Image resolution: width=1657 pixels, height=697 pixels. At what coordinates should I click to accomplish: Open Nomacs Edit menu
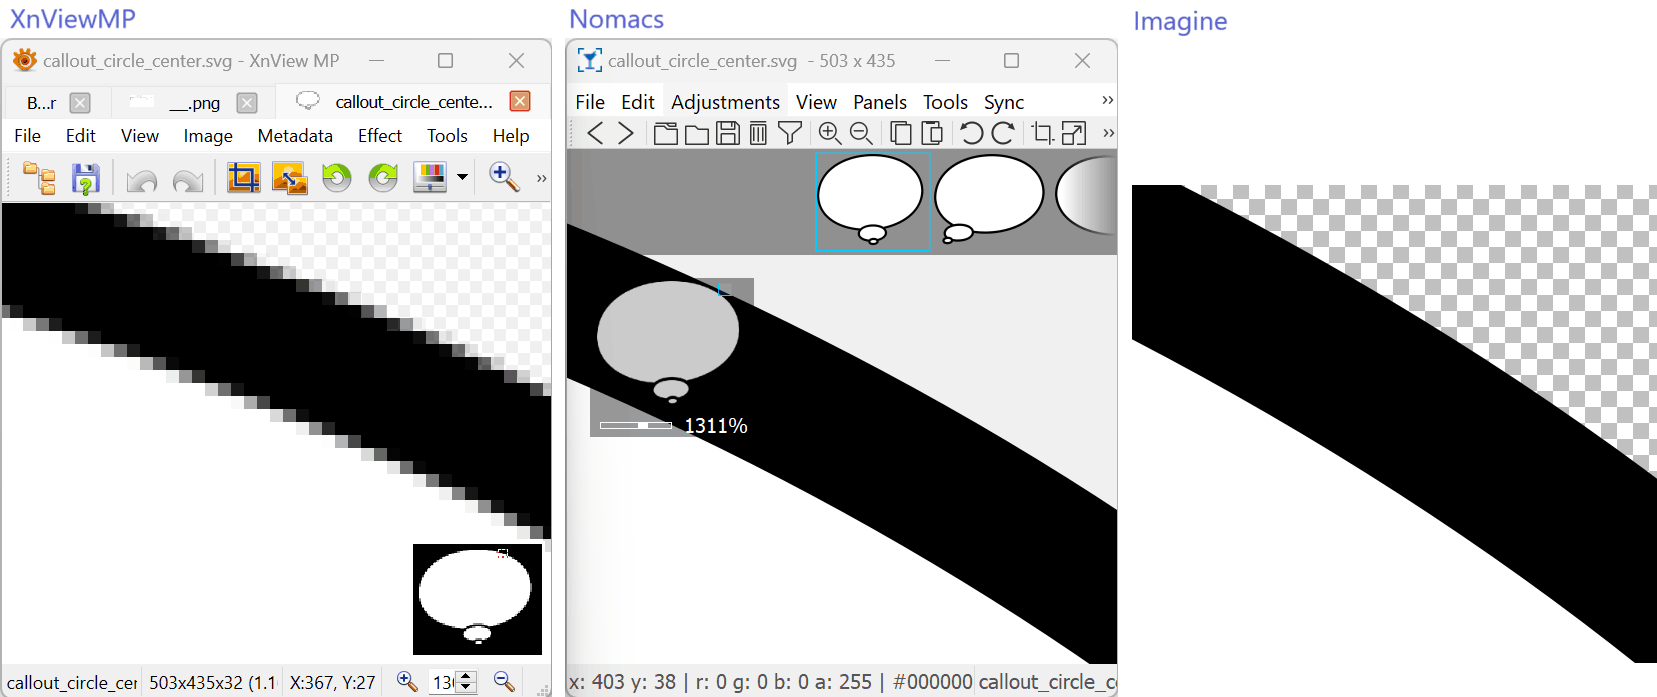click(x=638, y=102)
